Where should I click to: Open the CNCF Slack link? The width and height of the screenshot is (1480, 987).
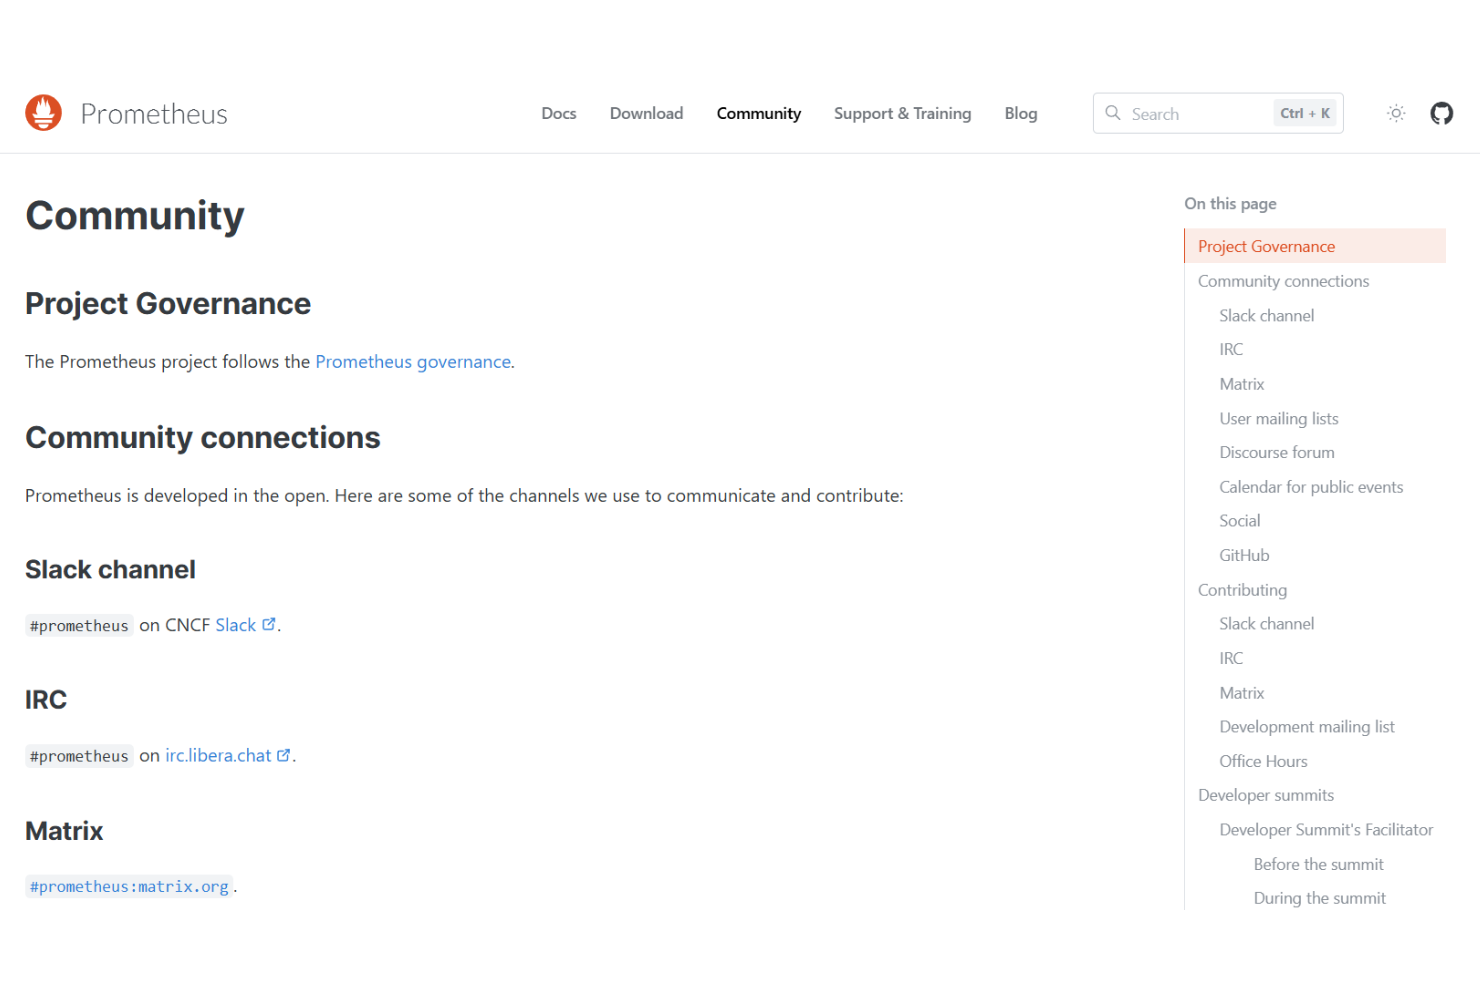point(236,625)
